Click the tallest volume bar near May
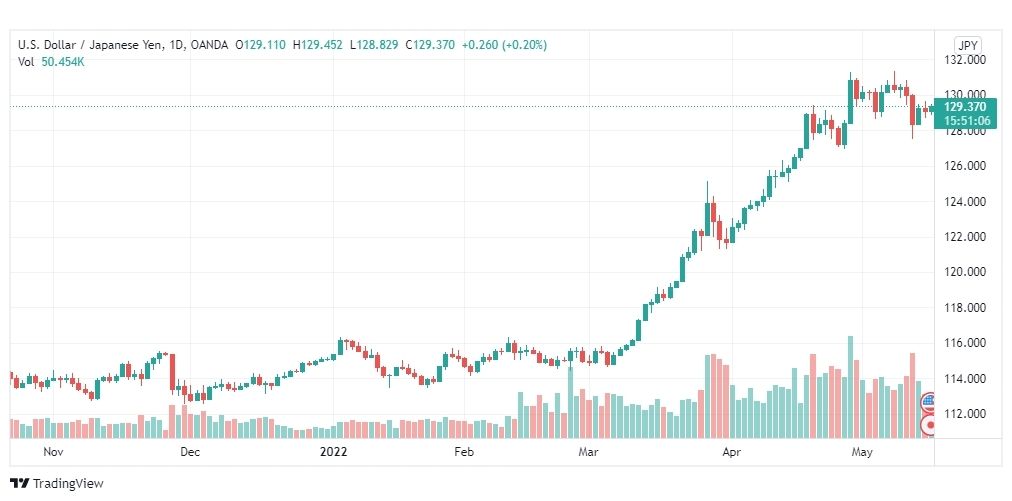 click(851, 387)
